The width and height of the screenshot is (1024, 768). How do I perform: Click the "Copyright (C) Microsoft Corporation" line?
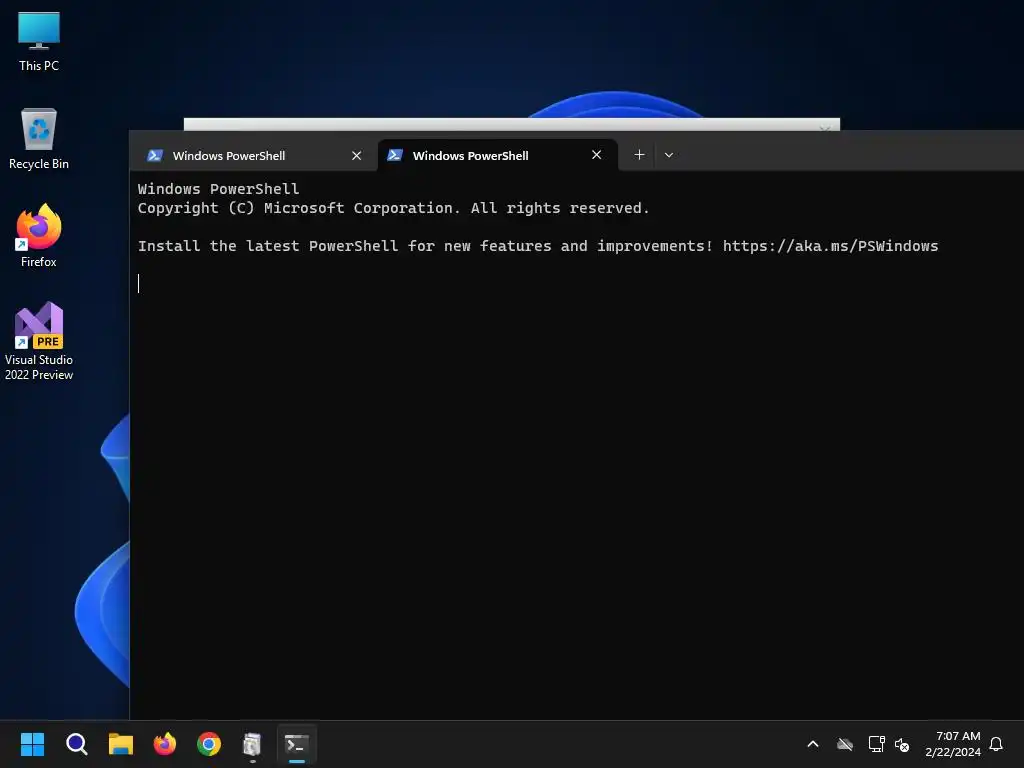(x=394, y=208)
